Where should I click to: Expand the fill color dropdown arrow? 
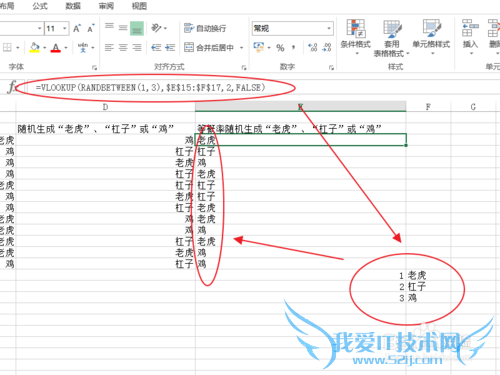(45, 48)
